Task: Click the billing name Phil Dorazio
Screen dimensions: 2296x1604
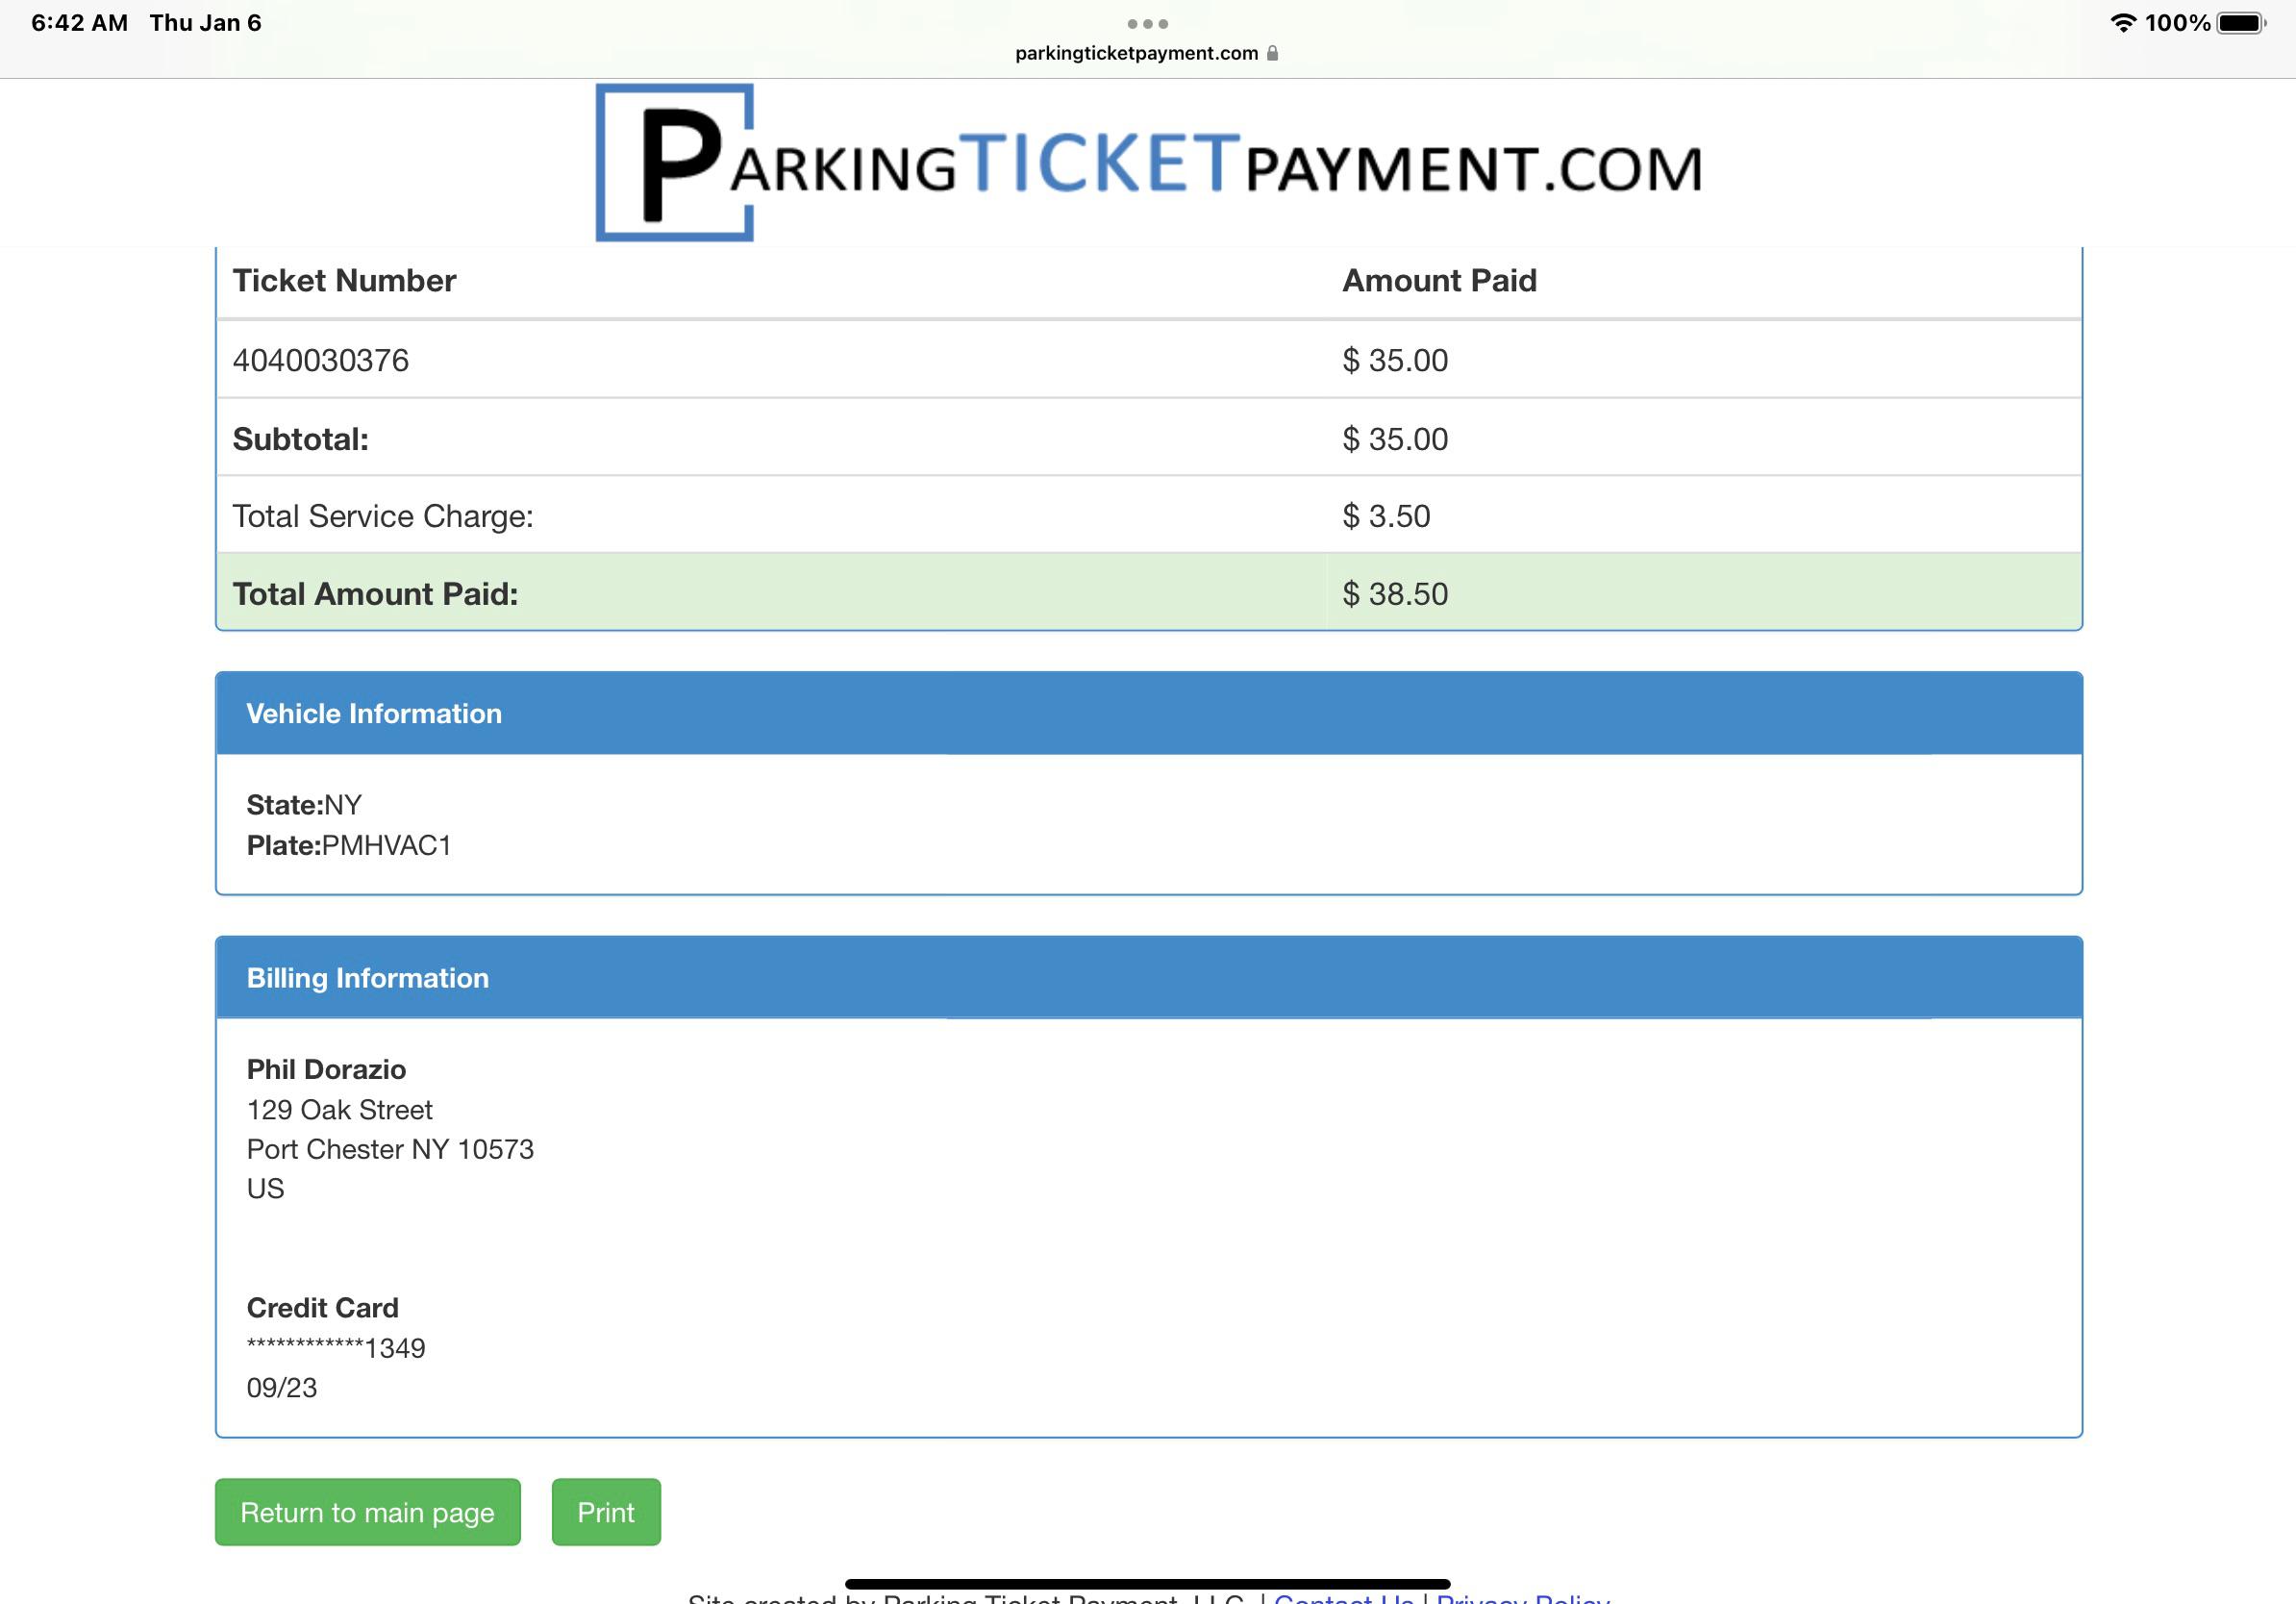Action: [x=326, y=1070]
